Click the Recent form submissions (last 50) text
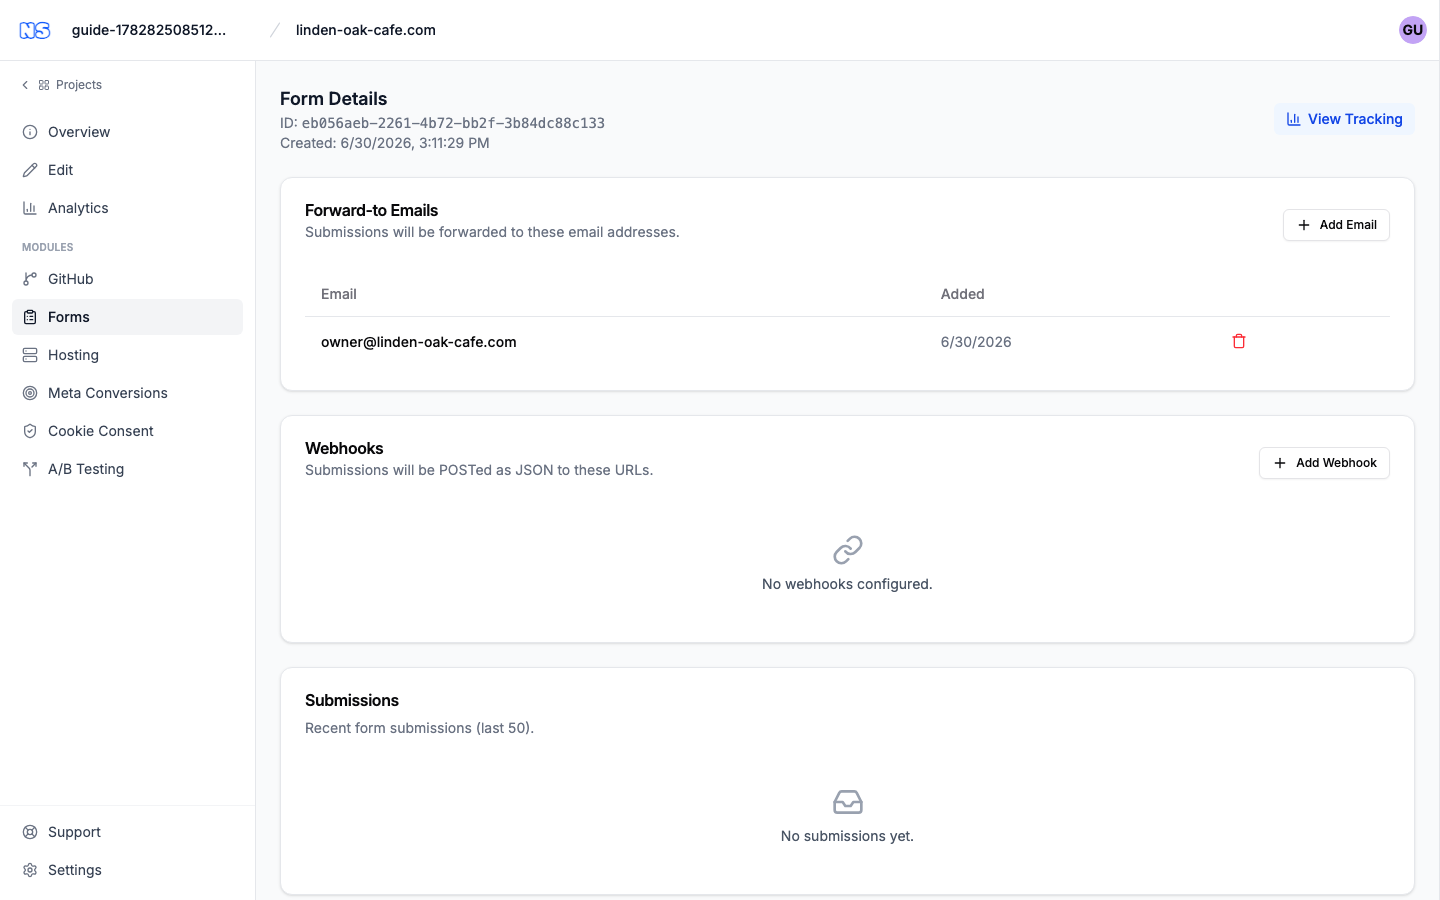The image size is (1440, 900). coord(420,728)
